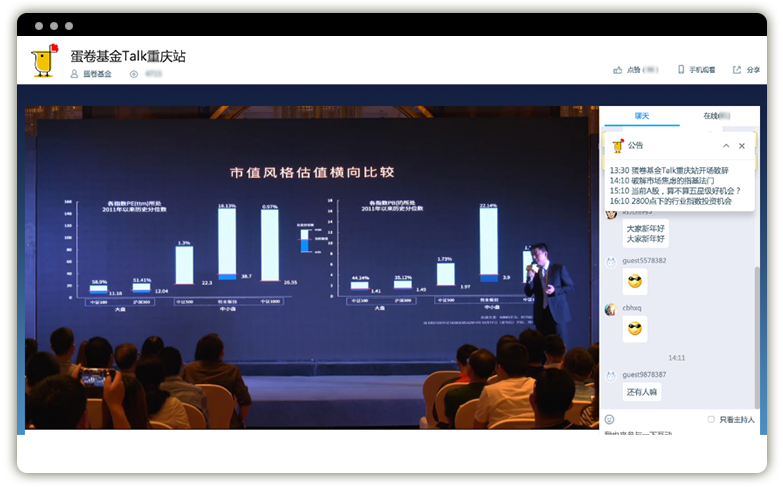This screenshot has height=487, width=783.
Task: Click the yellow egg-roll channel logo
Action: point(43,62)
